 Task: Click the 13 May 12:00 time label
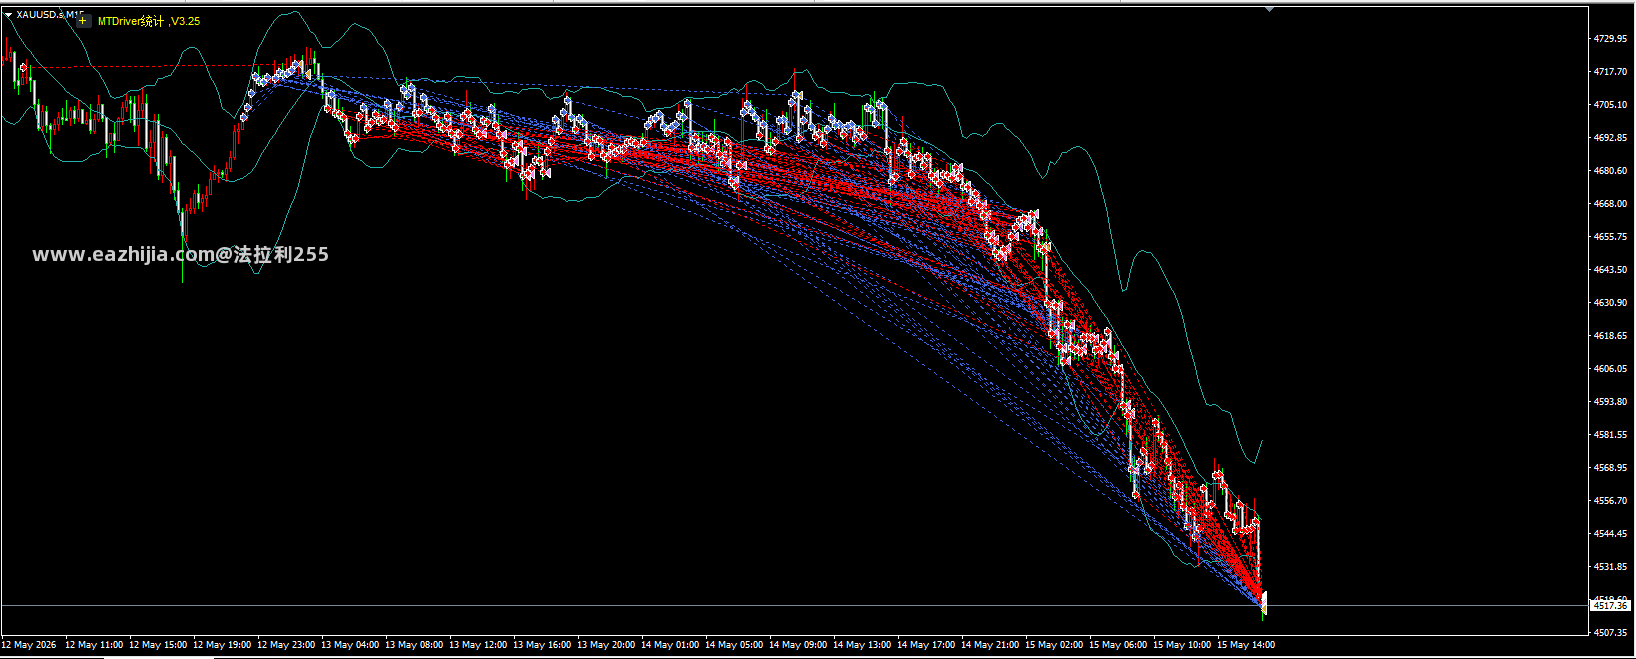click(x=478, y=645)
